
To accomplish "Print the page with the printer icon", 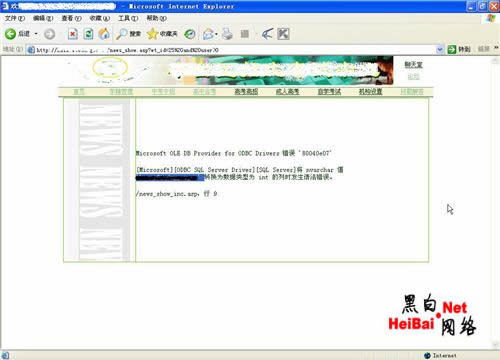I will (x=227, y=34).
